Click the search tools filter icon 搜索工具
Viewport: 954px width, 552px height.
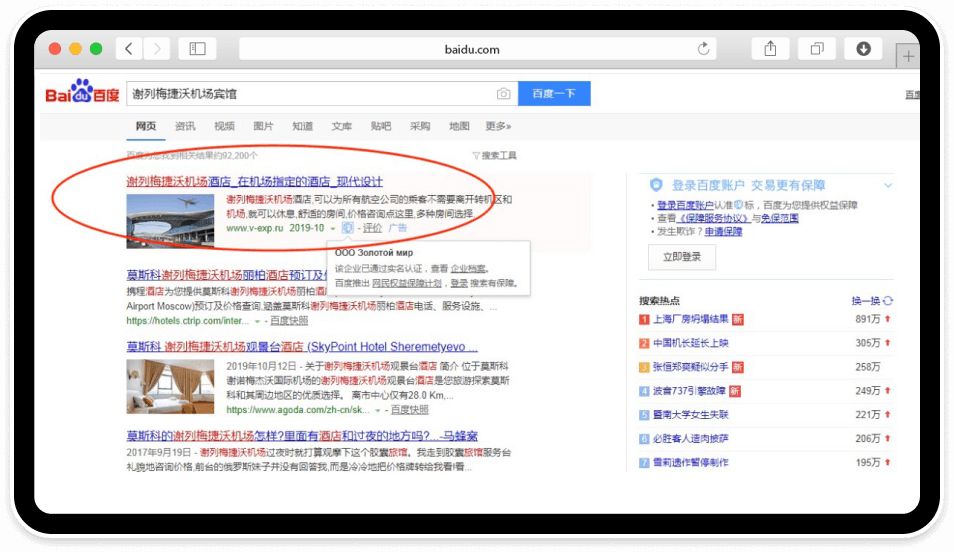(494, 156)
